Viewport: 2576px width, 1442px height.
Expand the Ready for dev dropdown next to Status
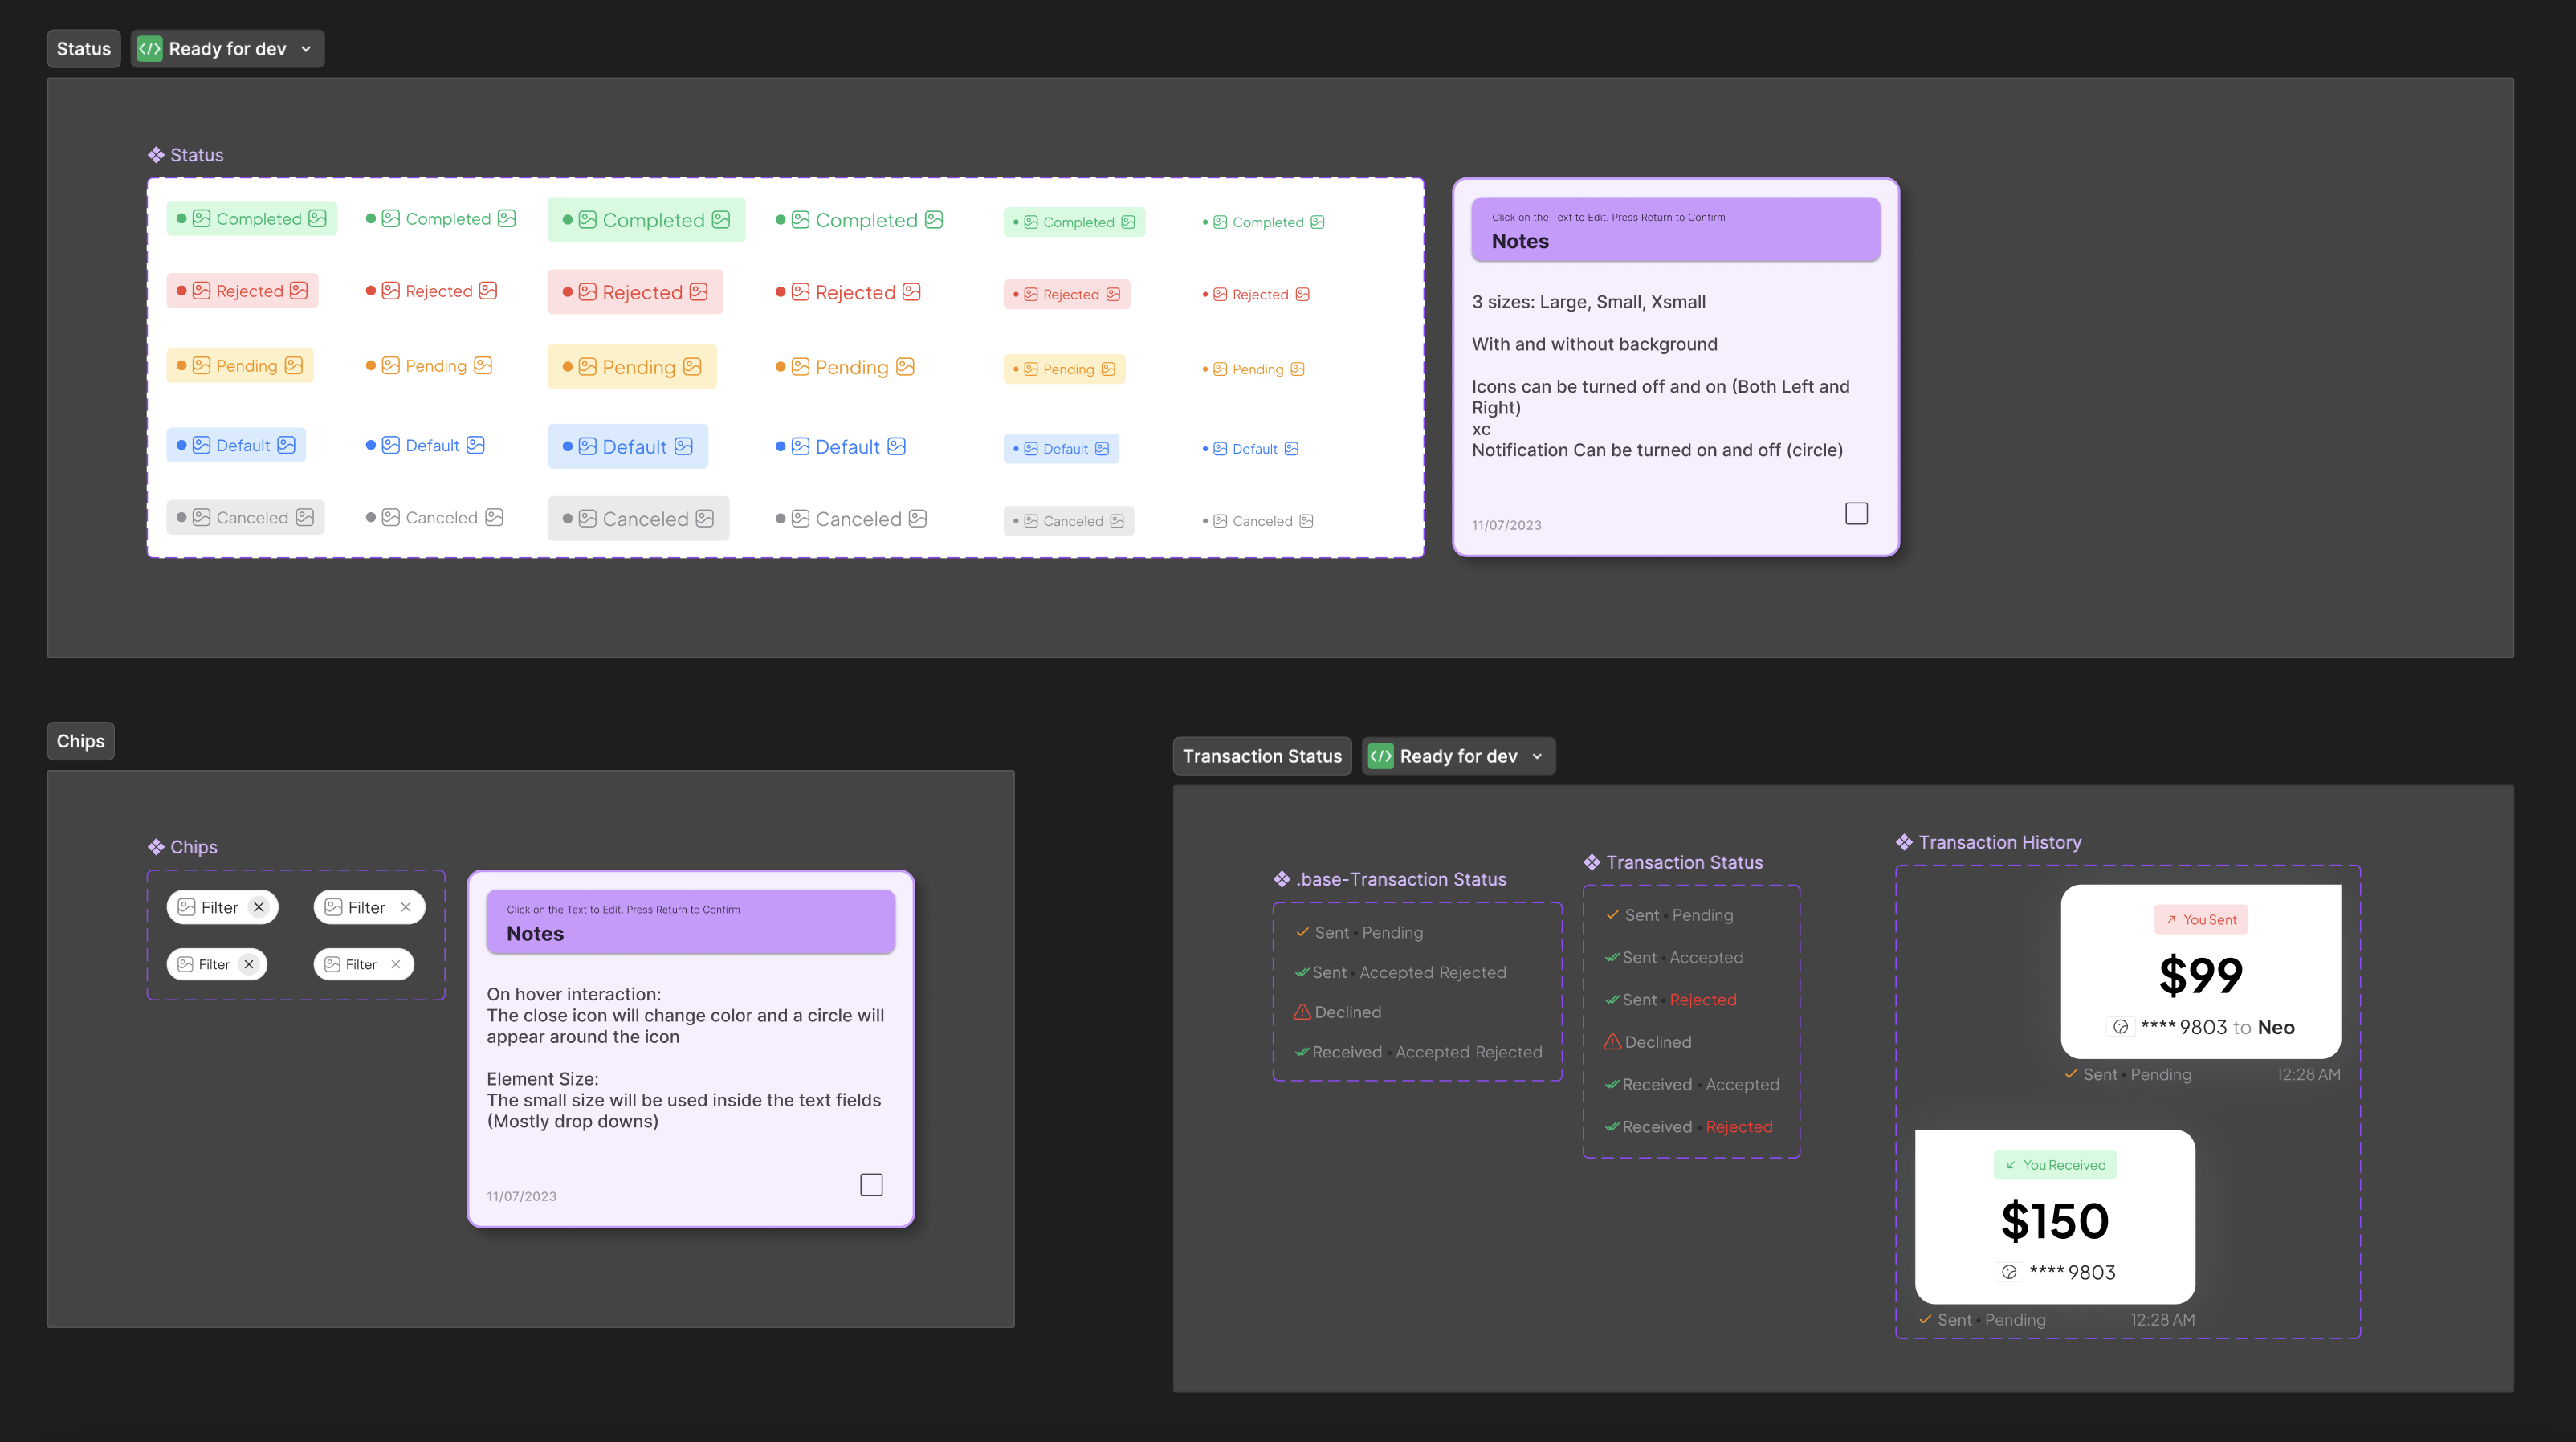pos(306,48)
